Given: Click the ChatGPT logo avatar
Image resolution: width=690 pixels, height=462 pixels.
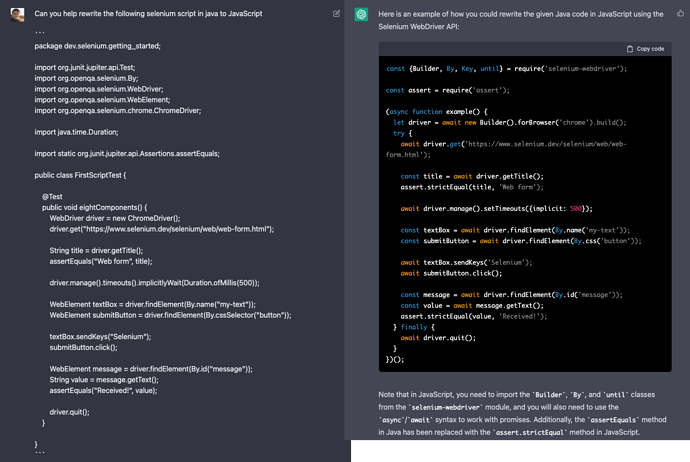Looking at the screenshot, I should [x=361, y=15].
